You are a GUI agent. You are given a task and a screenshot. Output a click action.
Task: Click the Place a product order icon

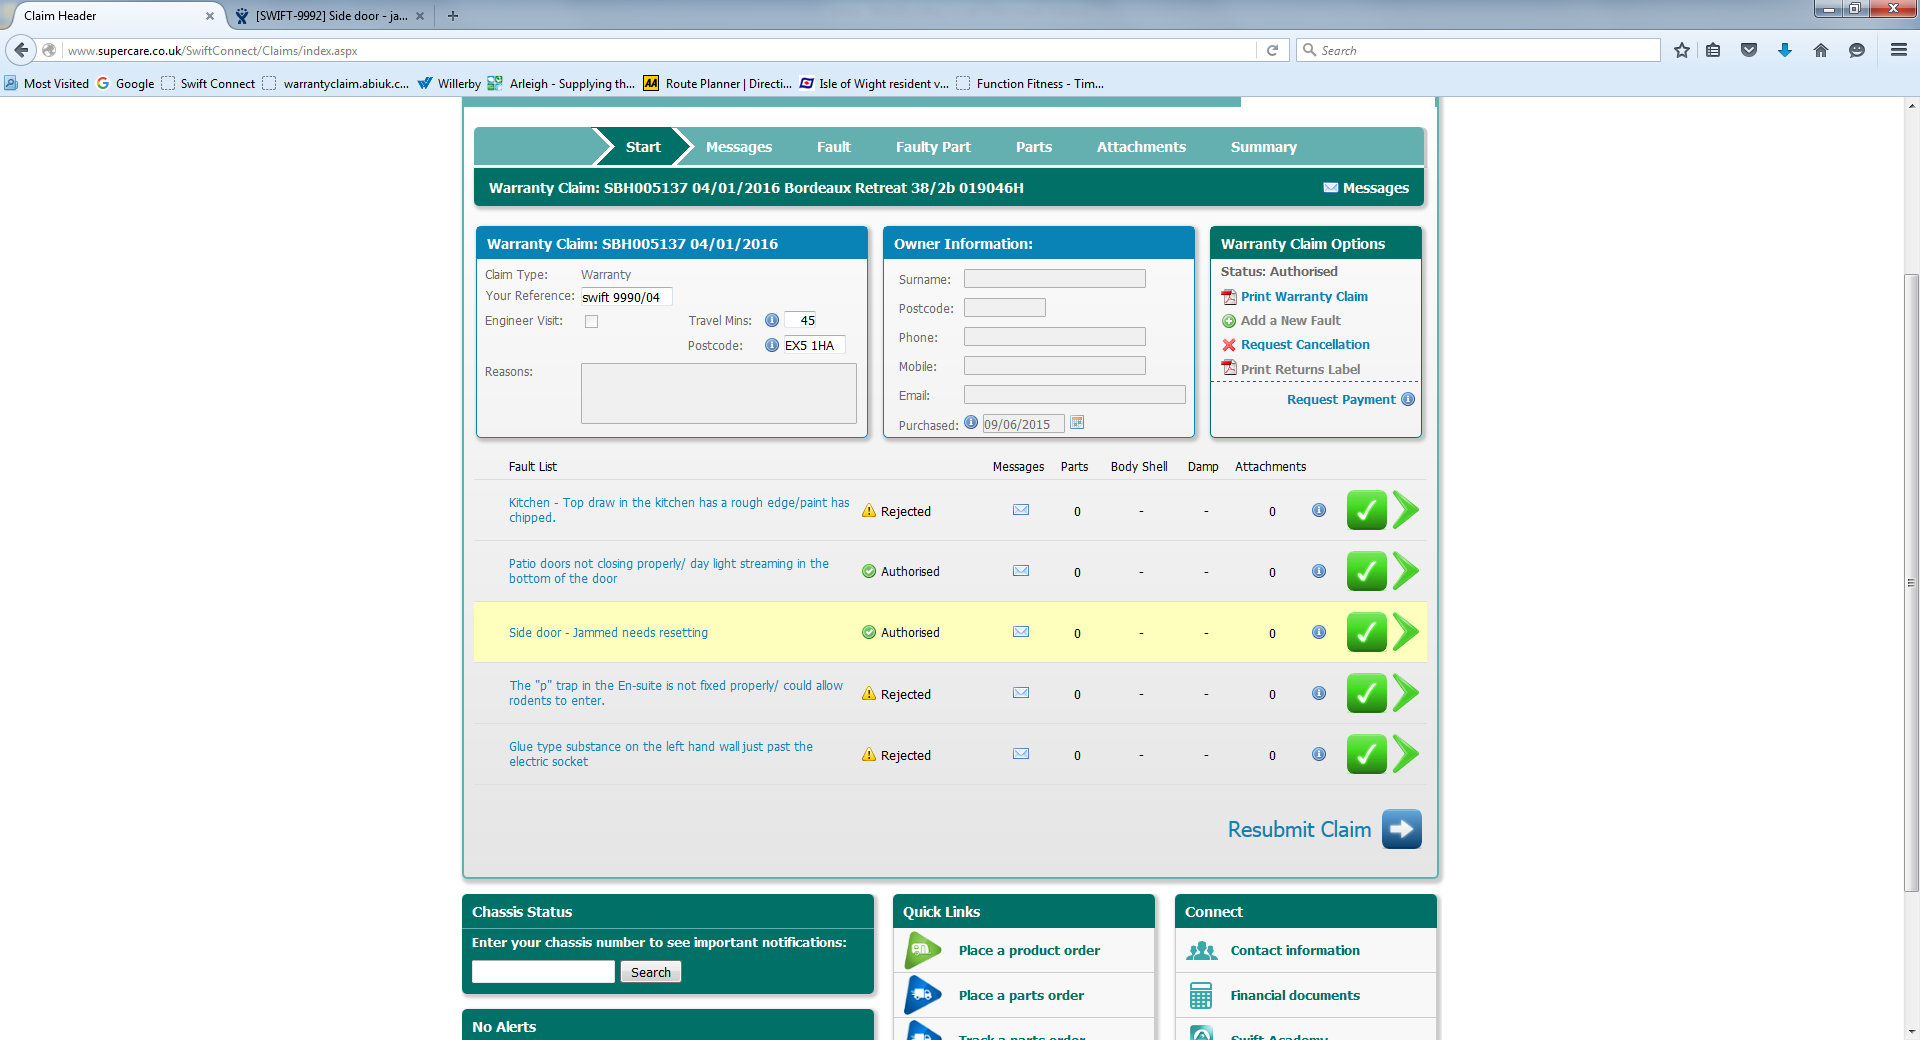(x=923, y=950)
